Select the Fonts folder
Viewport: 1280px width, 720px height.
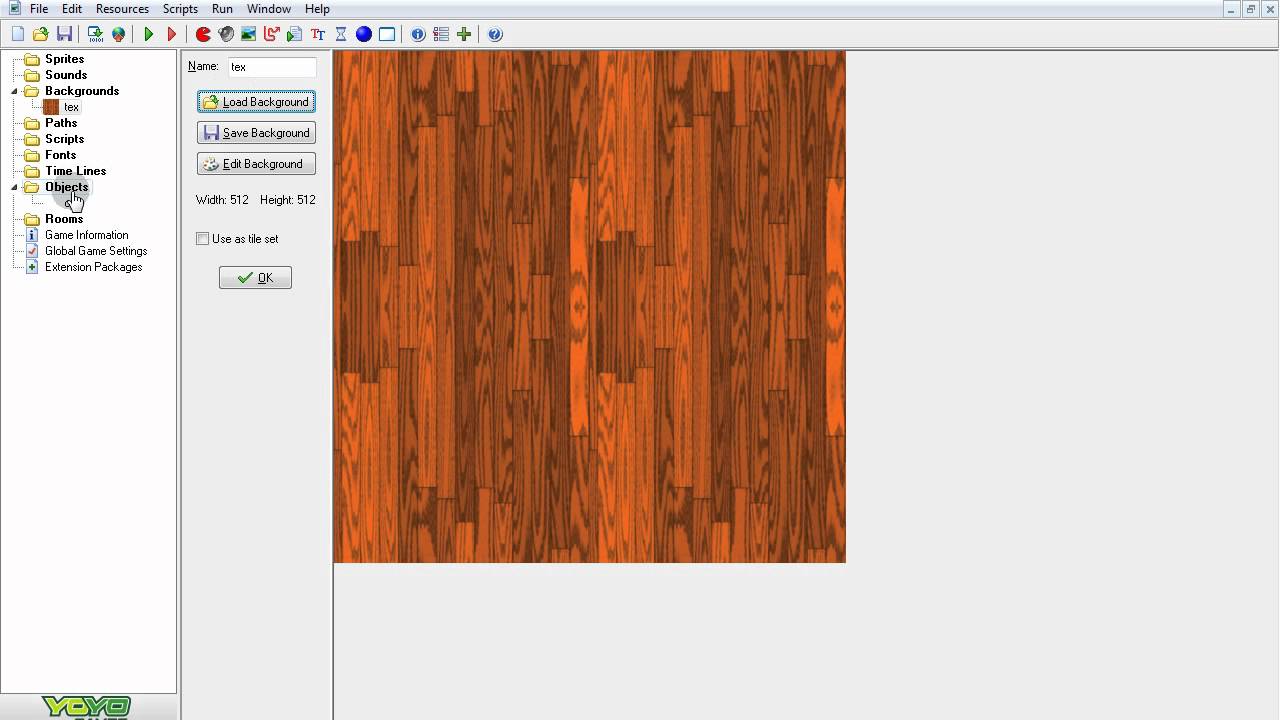(x=60, y=155)
